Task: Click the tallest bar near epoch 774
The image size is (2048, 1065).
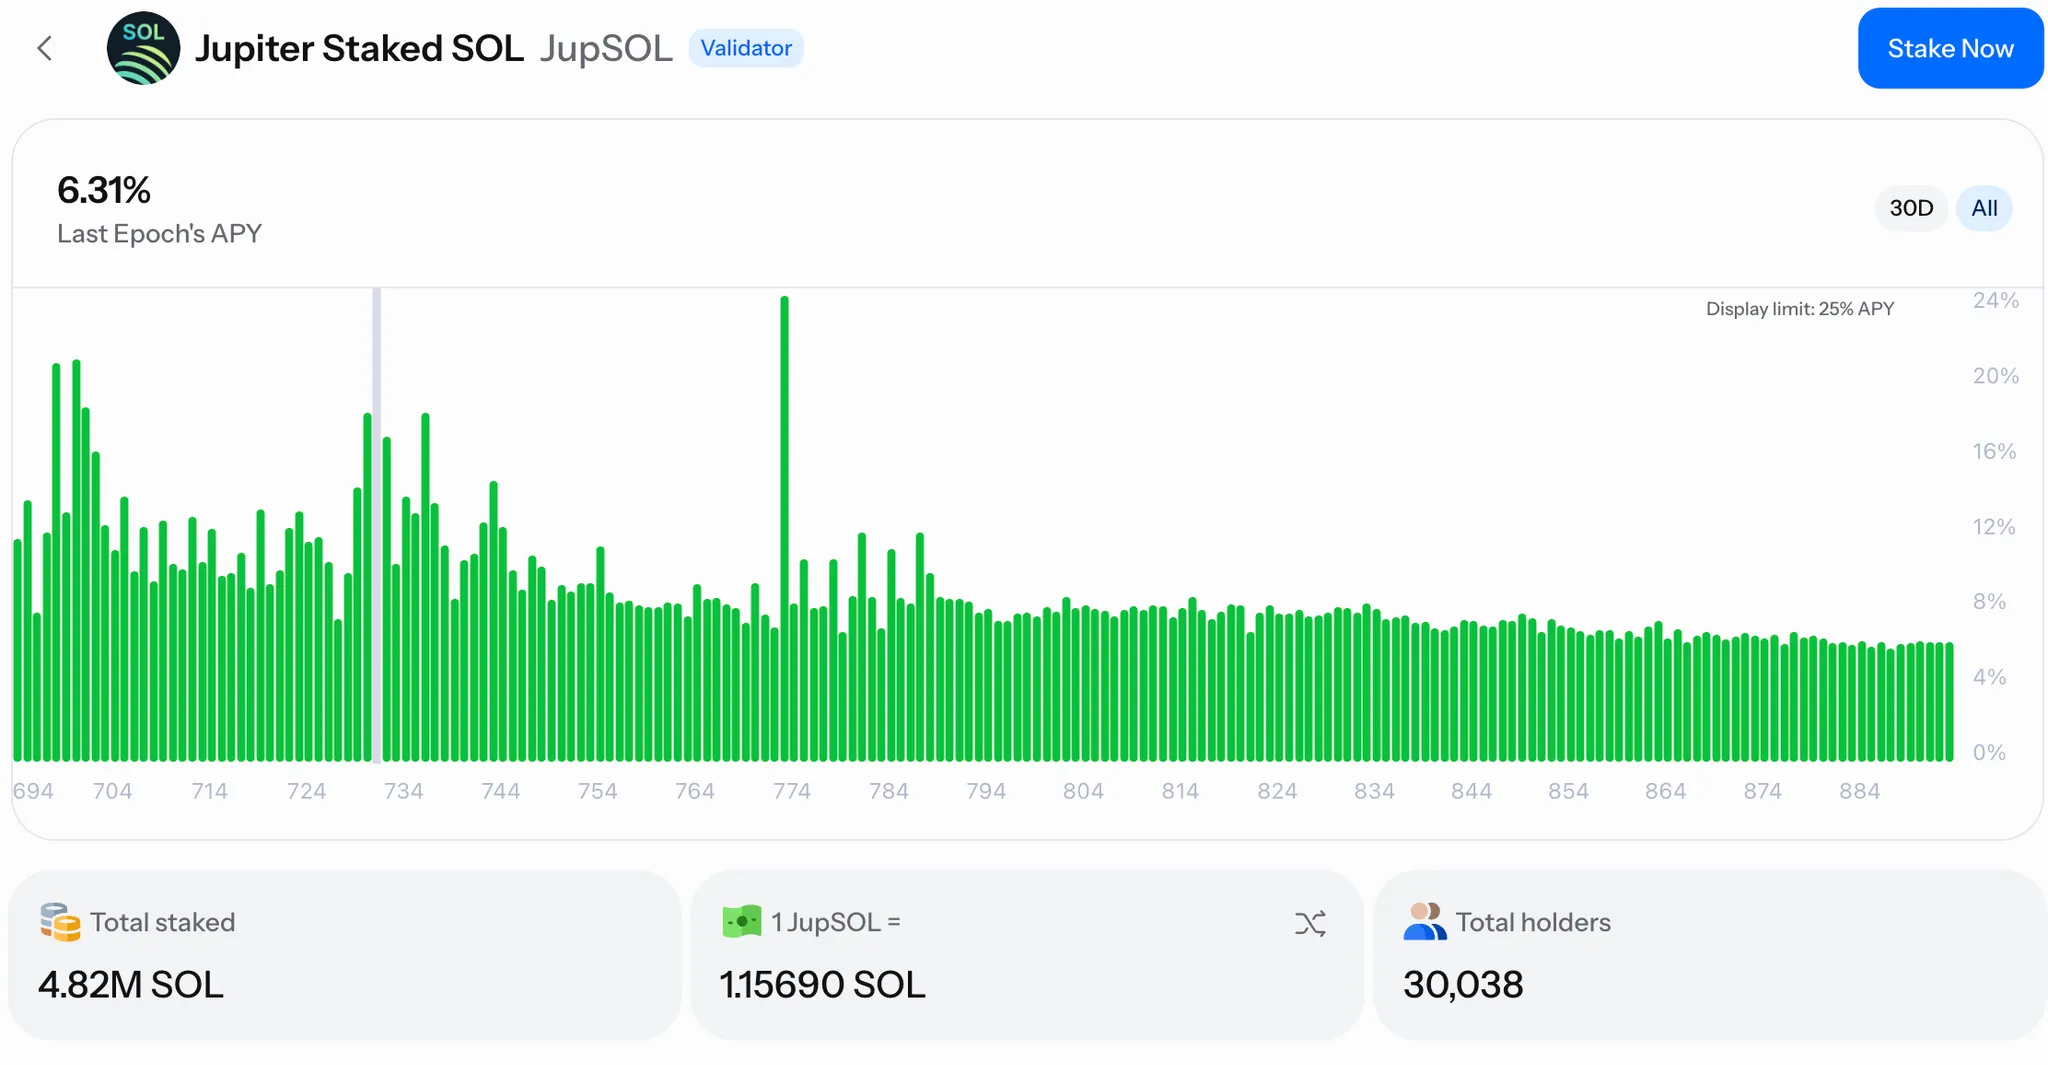Action: pos(784,530)
